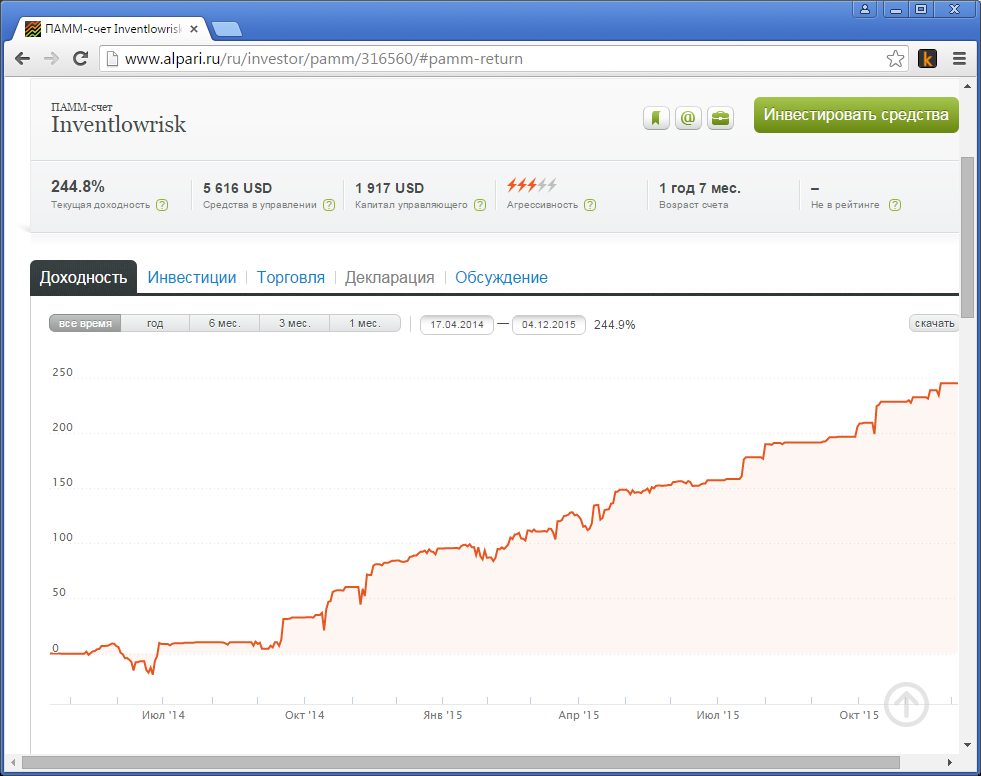This screenshot has width=981, height=776.
Task: Click the 1 год 7 мес. value
Action: pyautogui.click(x=700, y=188)
